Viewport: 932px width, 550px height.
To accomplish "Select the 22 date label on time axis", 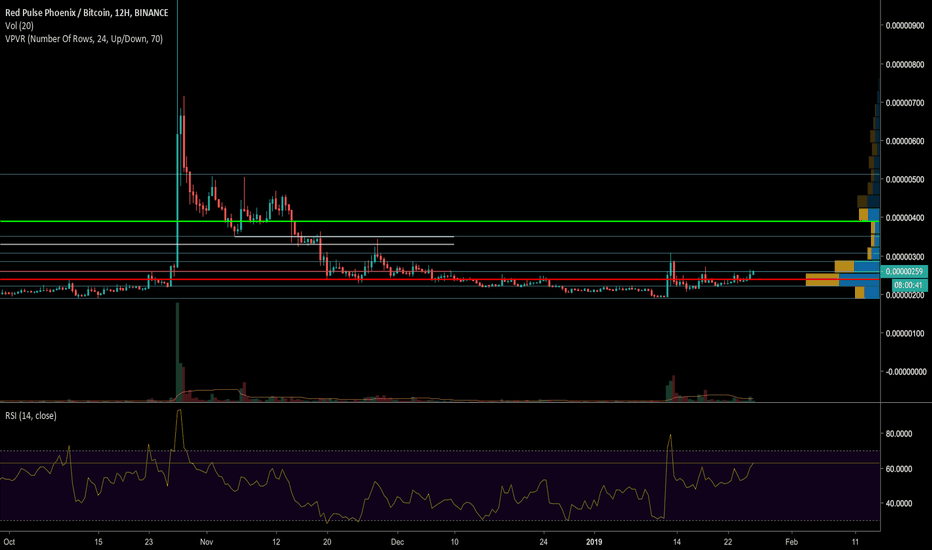I will (728, 542).
